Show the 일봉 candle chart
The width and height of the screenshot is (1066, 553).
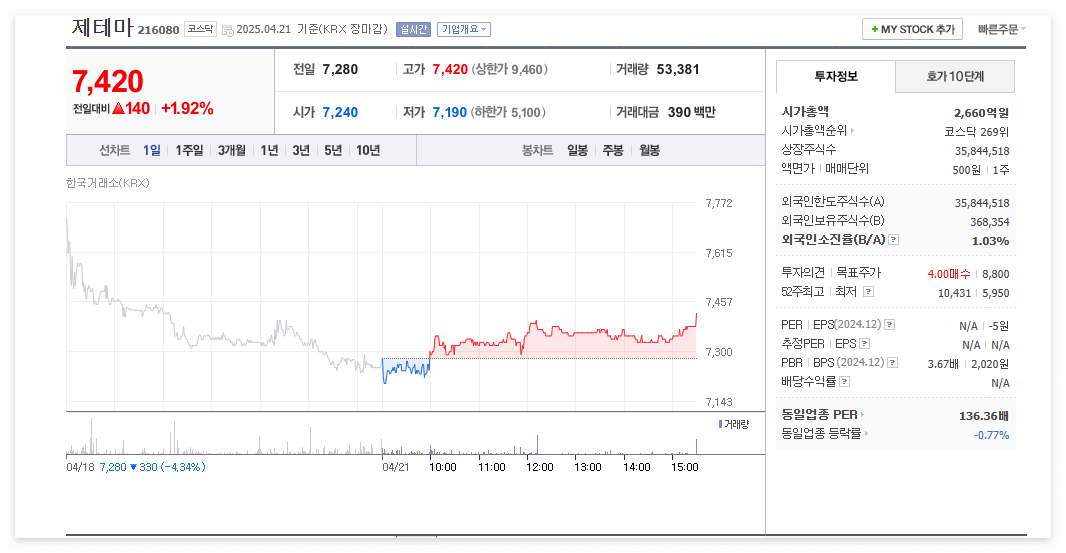click(x=577, y=150)
